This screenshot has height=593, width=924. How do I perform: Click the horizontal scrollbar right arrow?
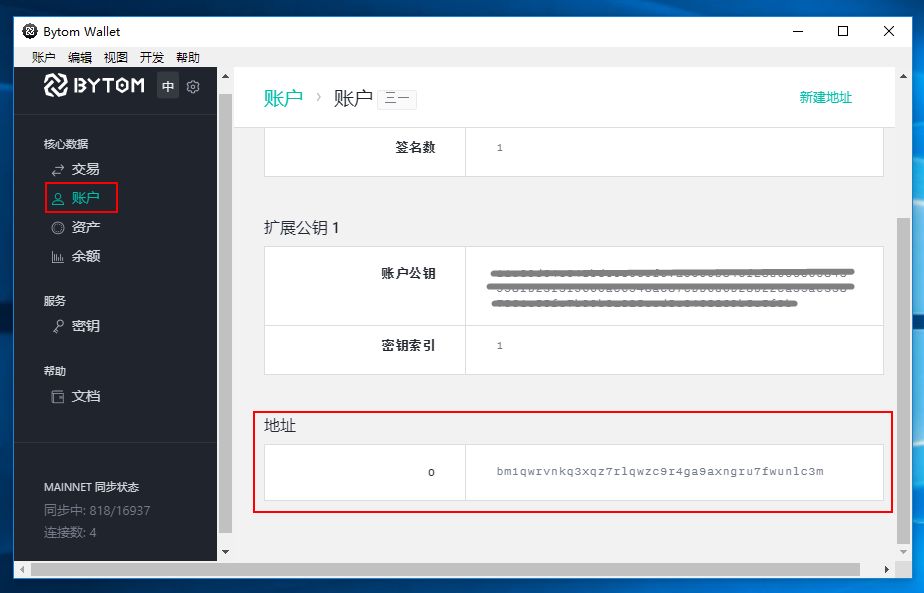(886, 569)
